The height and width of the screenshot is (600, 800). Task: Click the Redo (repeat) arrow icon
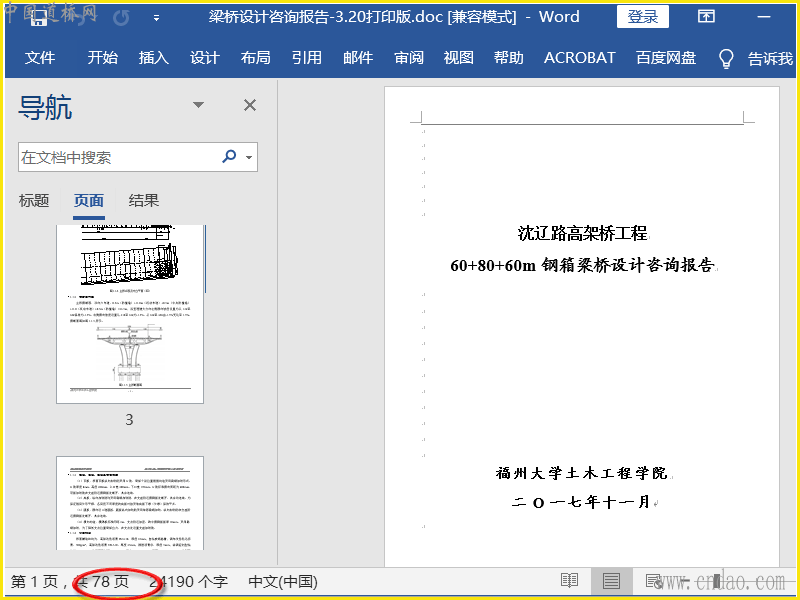click(121, 18)
